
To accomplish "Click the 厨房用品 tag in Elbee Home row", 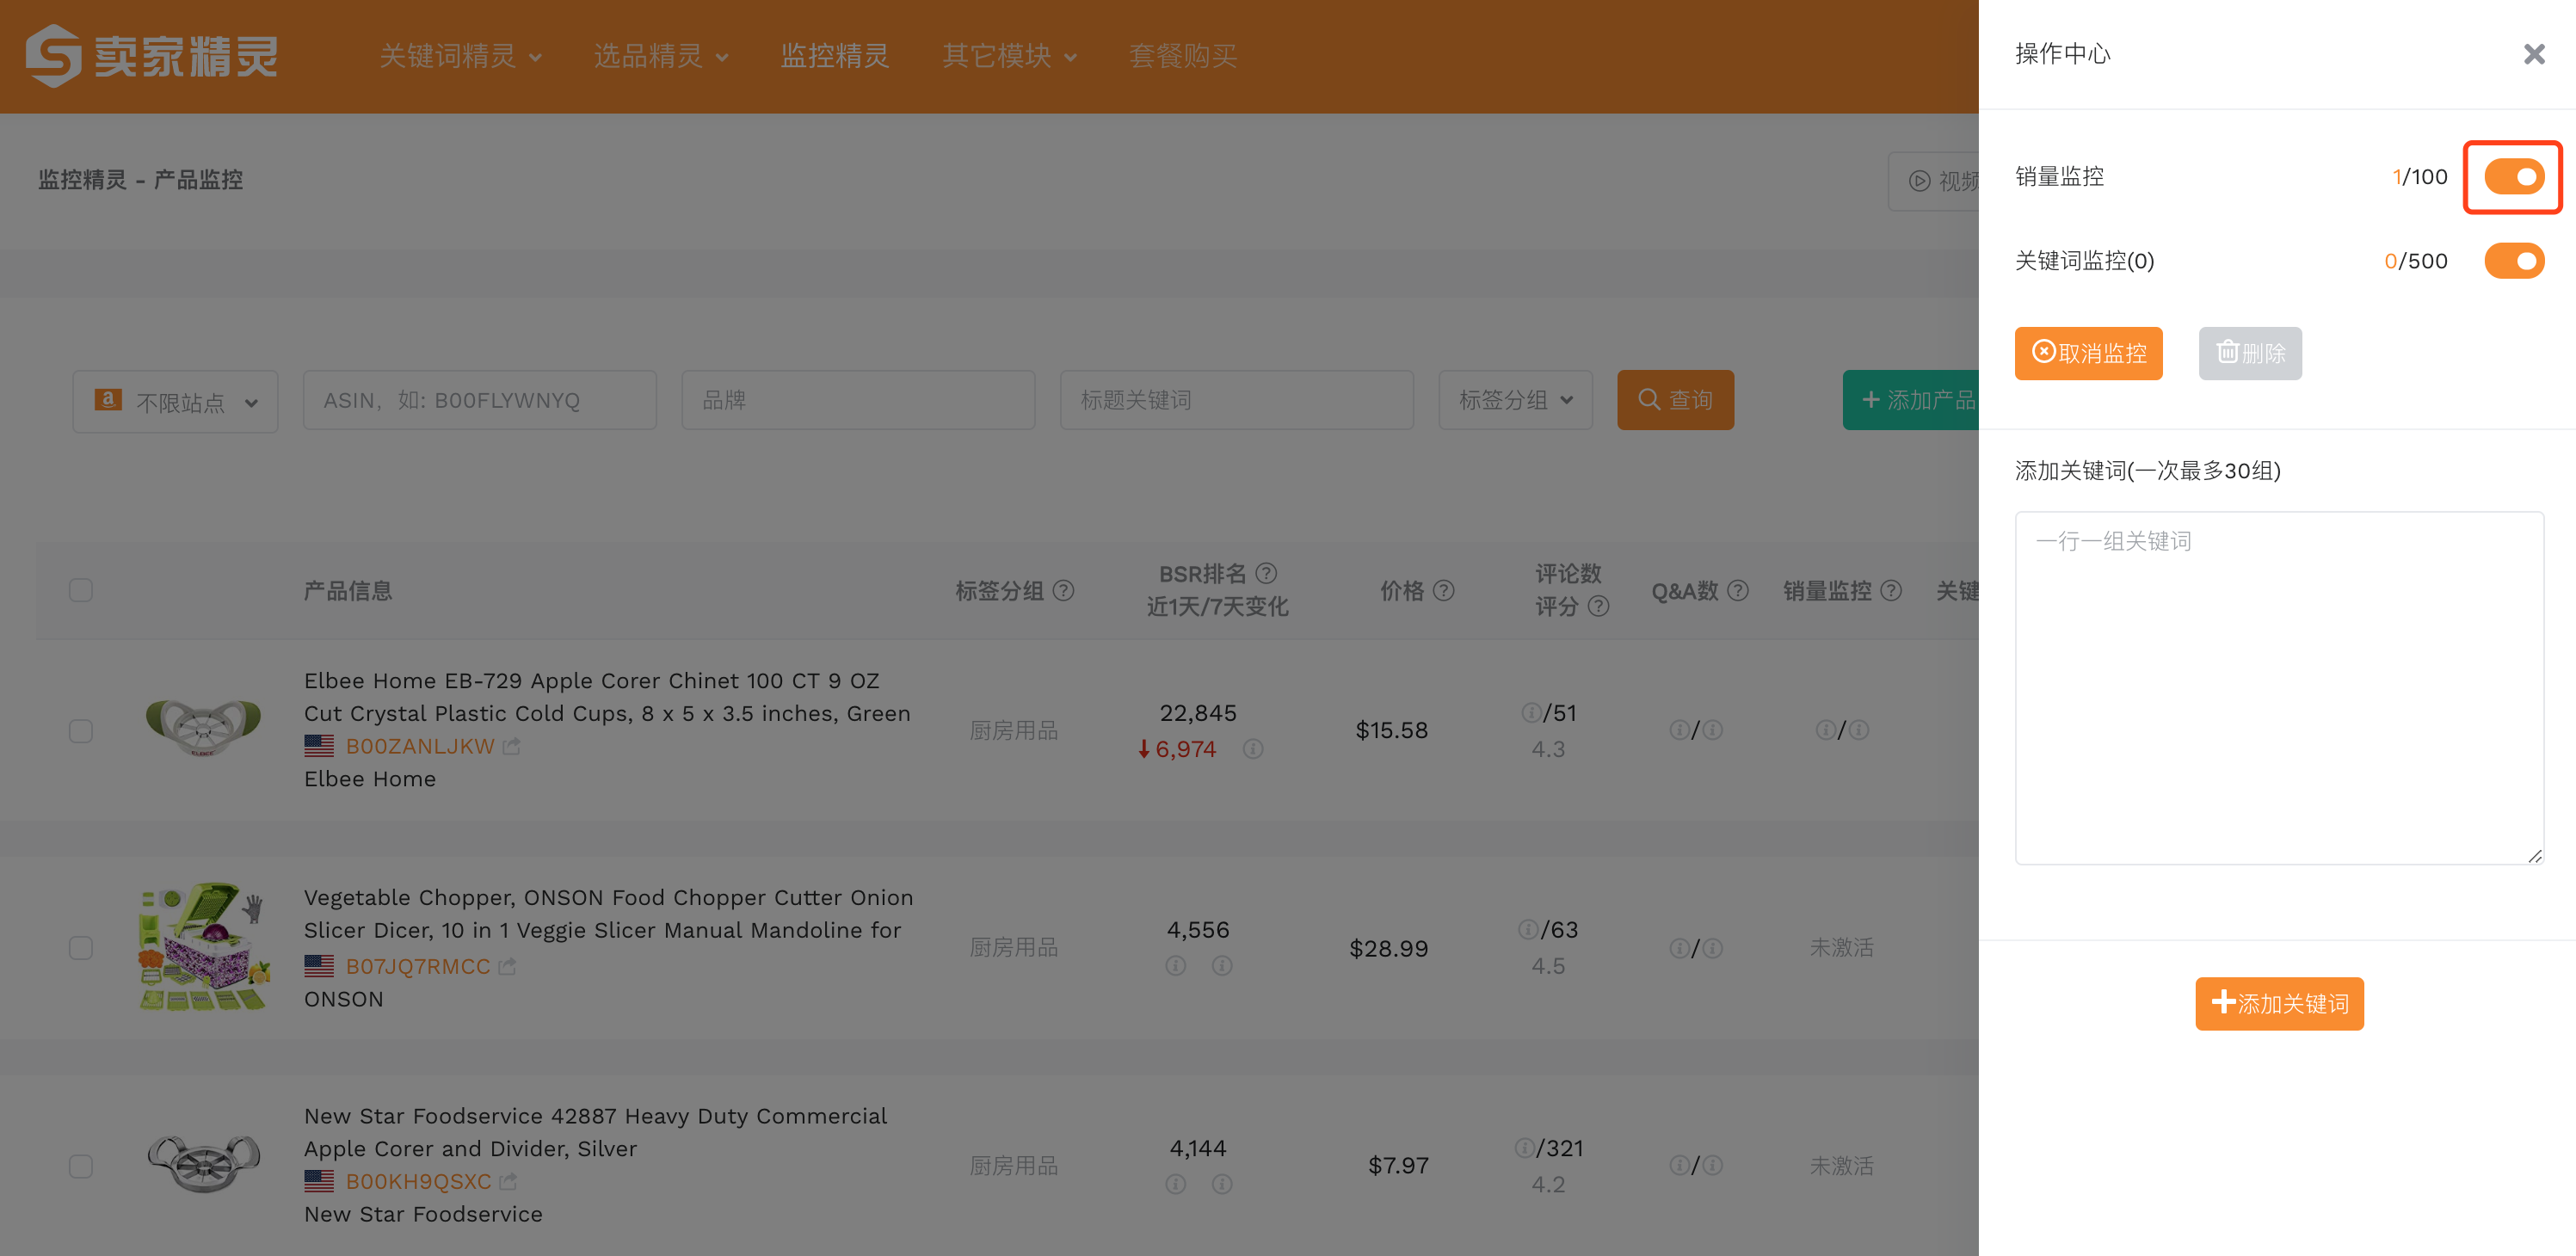I will pyautogui.click(x=1013, y=730).
